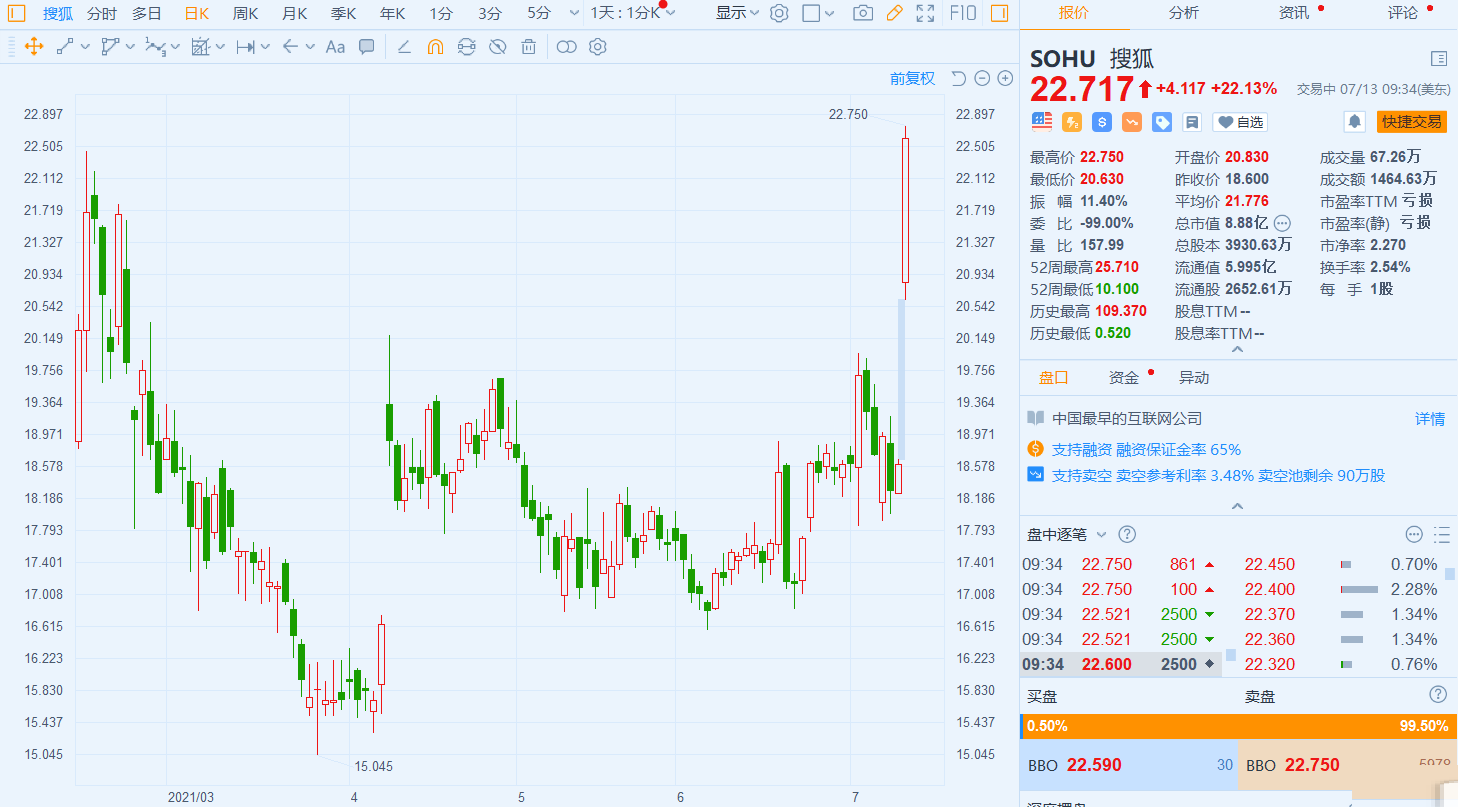Switch to the 资讯 news tab

point(1293,13)
